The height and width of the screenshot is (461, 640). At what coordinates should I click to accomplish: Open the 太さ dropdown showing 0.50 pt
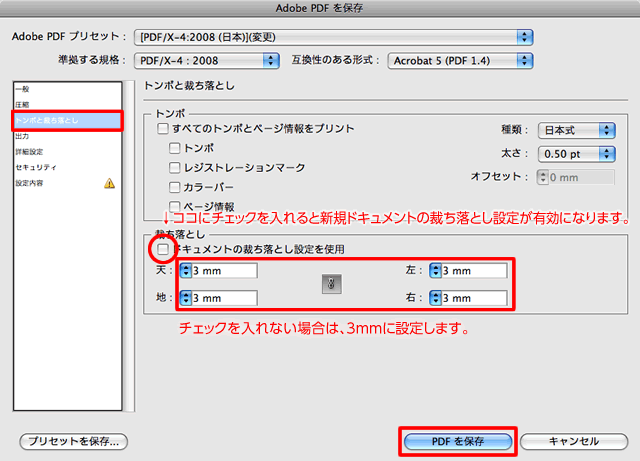577,154
